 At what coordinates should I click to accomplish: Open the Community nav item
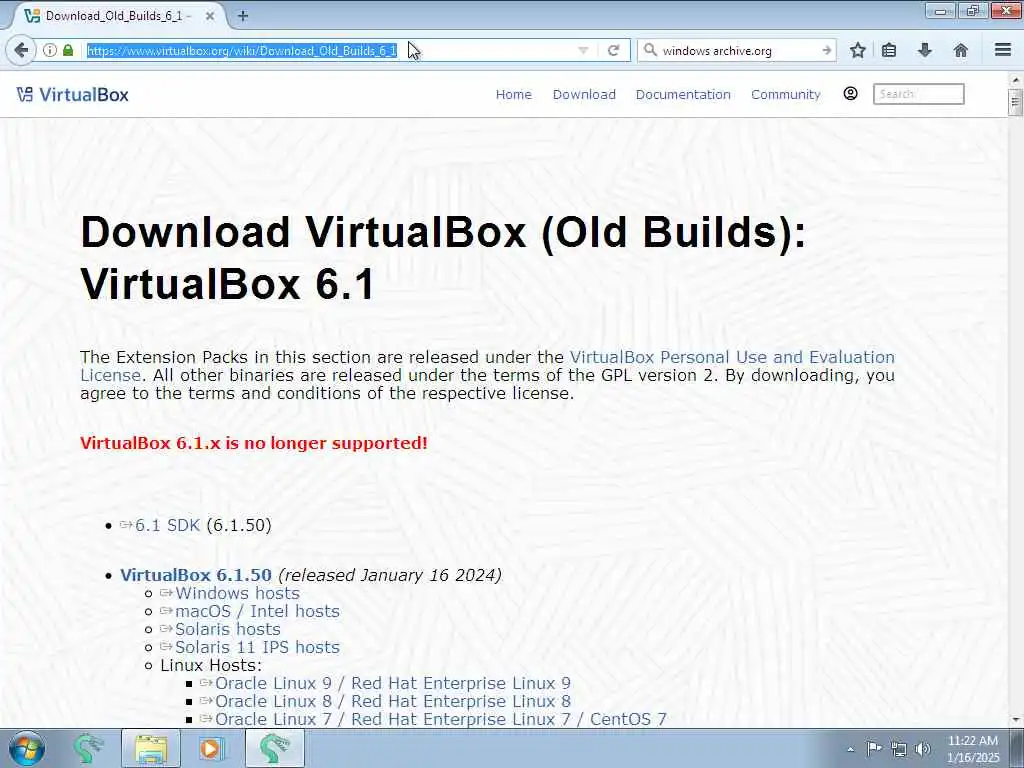786,95
